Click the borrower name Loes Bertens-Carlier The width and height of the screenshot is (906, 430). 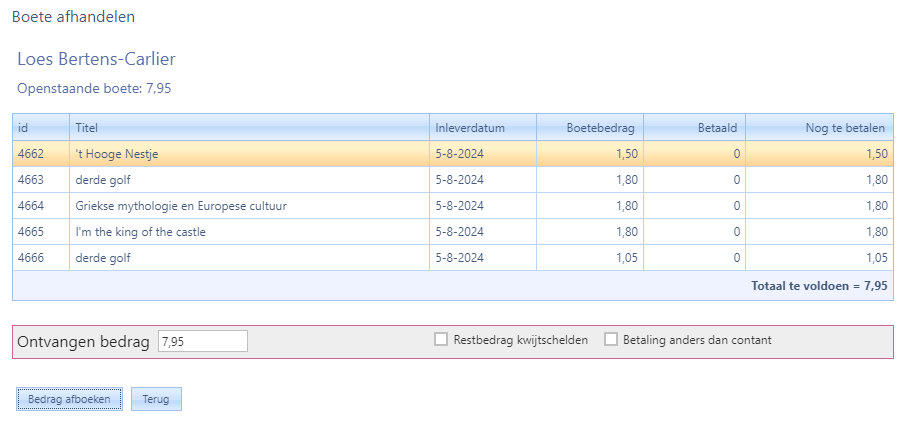tap(96, 59)
